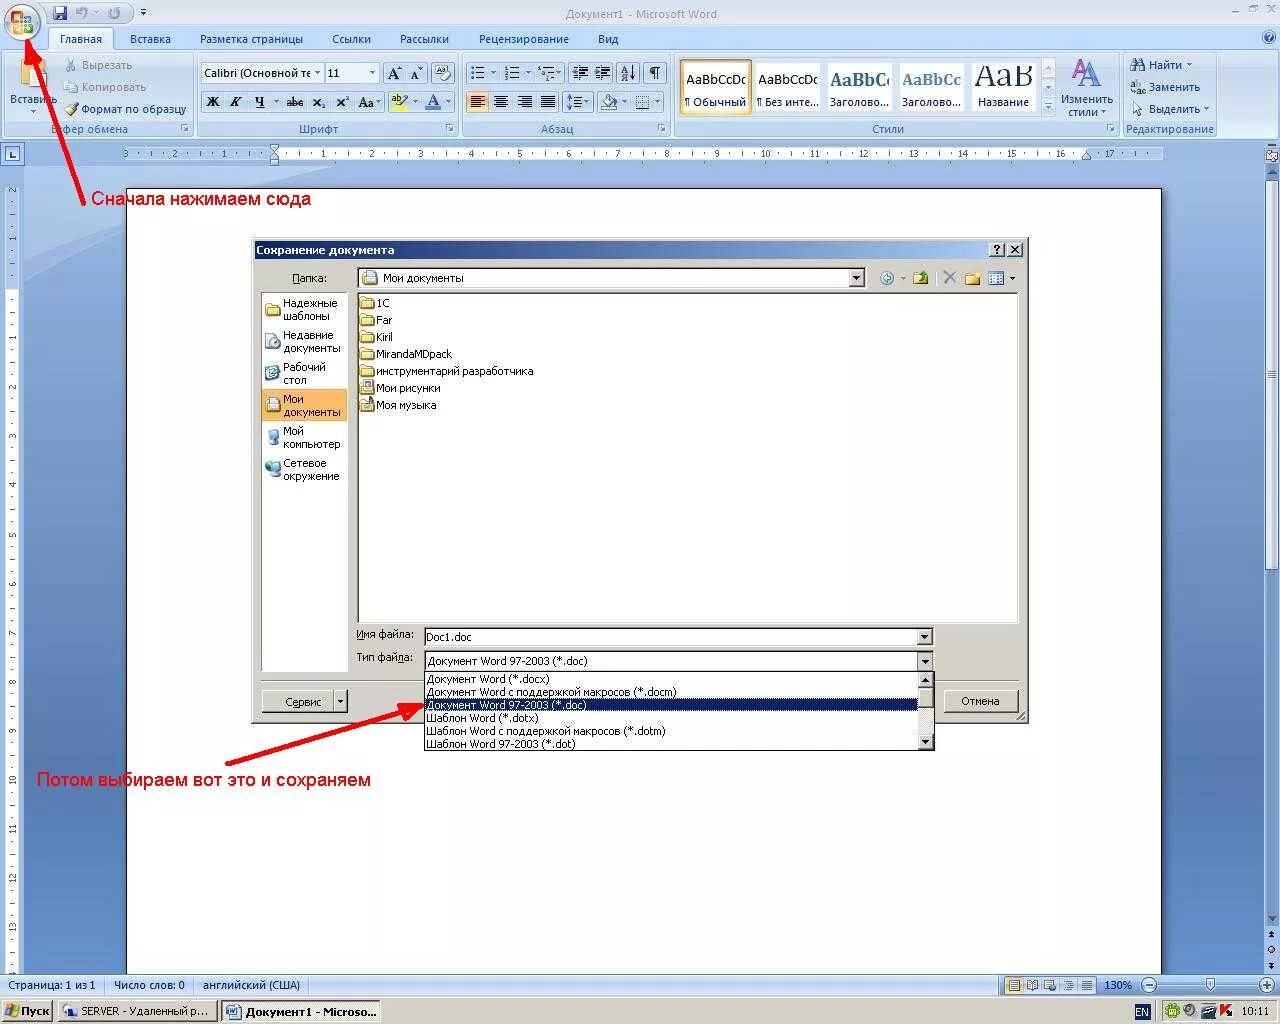Viewport: 1280px width, 1024px height.
Task: Click the decrease indent icon
Action: (580, 73)
